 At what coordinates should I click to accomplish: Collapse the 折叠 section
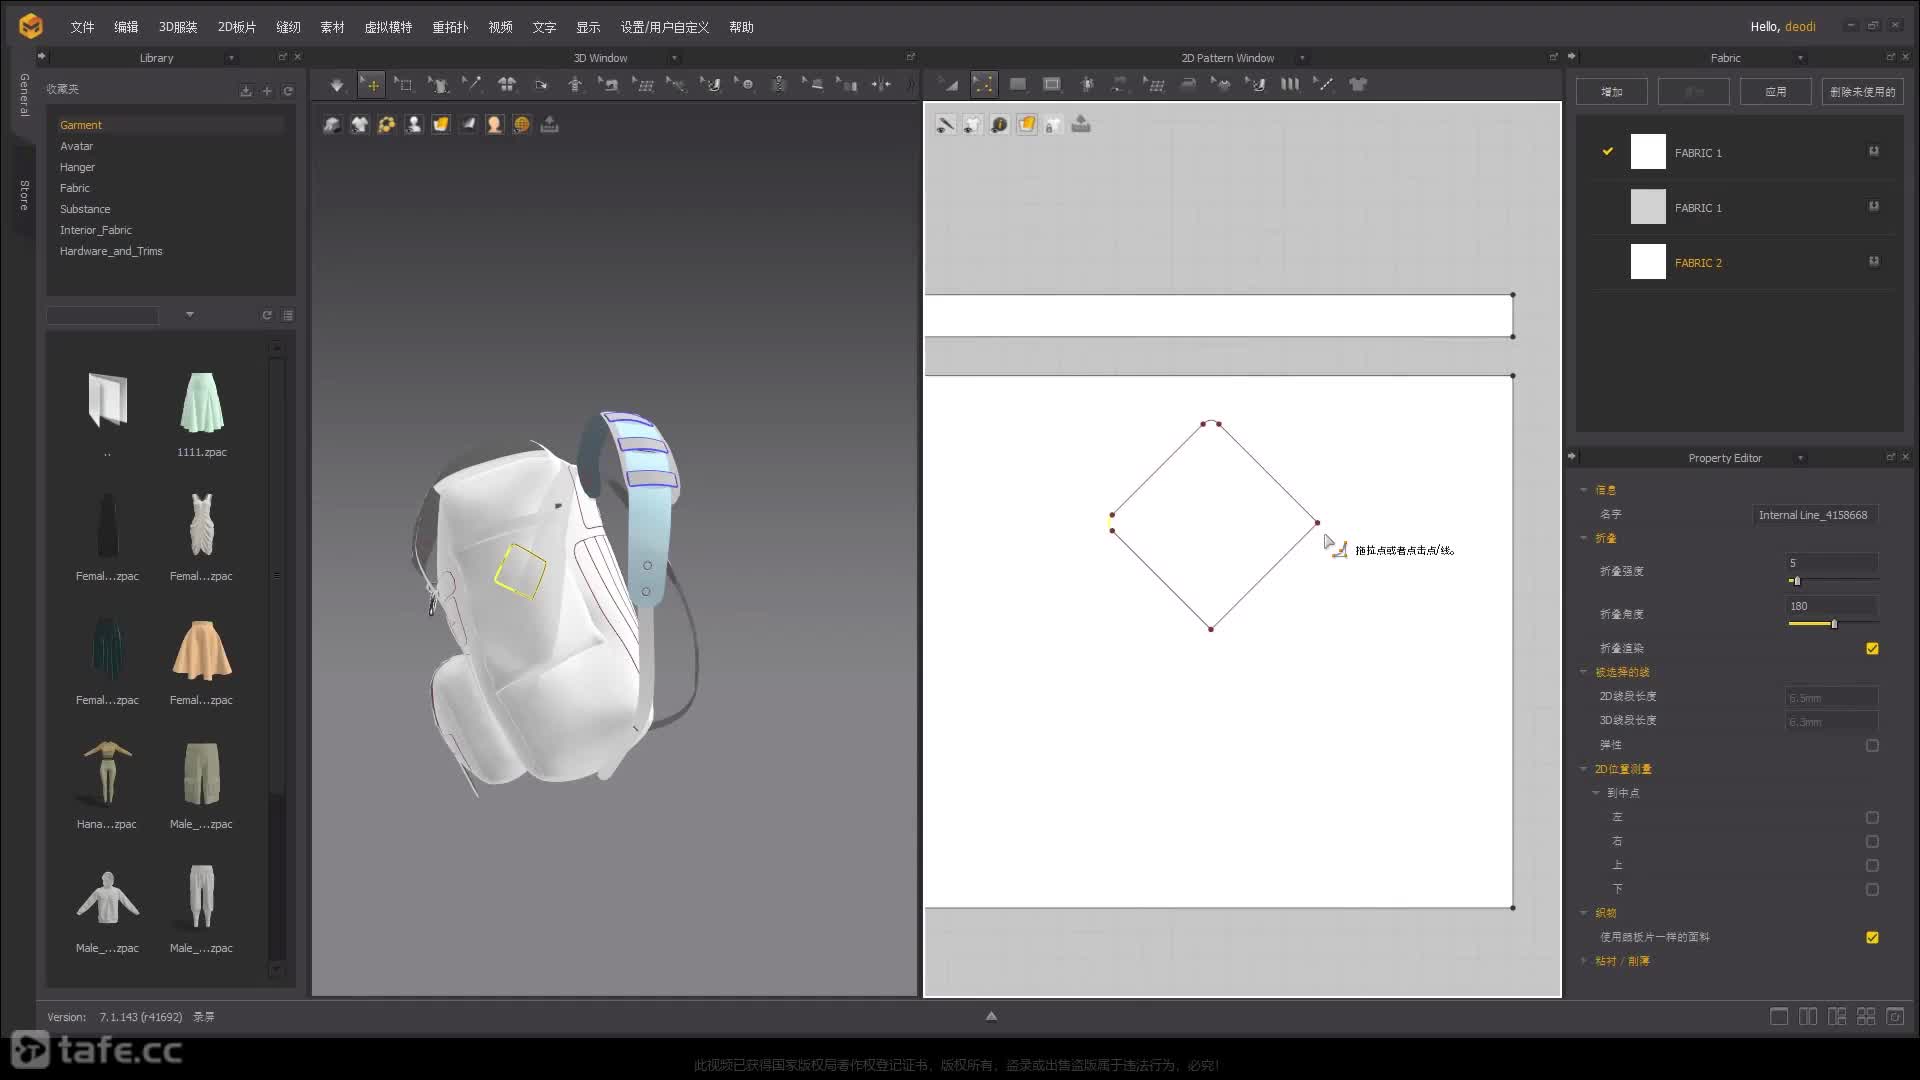[1584, 538]
